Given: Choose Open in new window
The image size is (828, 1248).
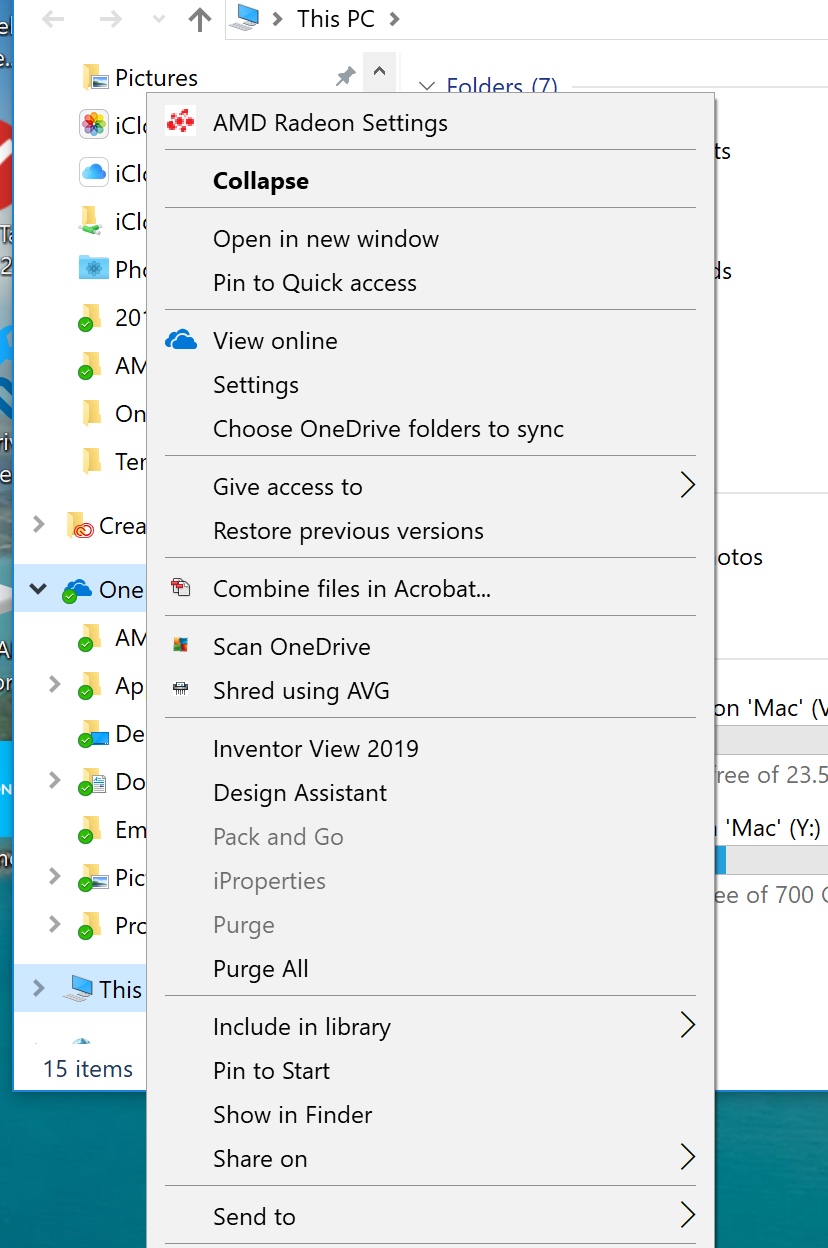Looking at the screenshot, I should tap(325, 239).
